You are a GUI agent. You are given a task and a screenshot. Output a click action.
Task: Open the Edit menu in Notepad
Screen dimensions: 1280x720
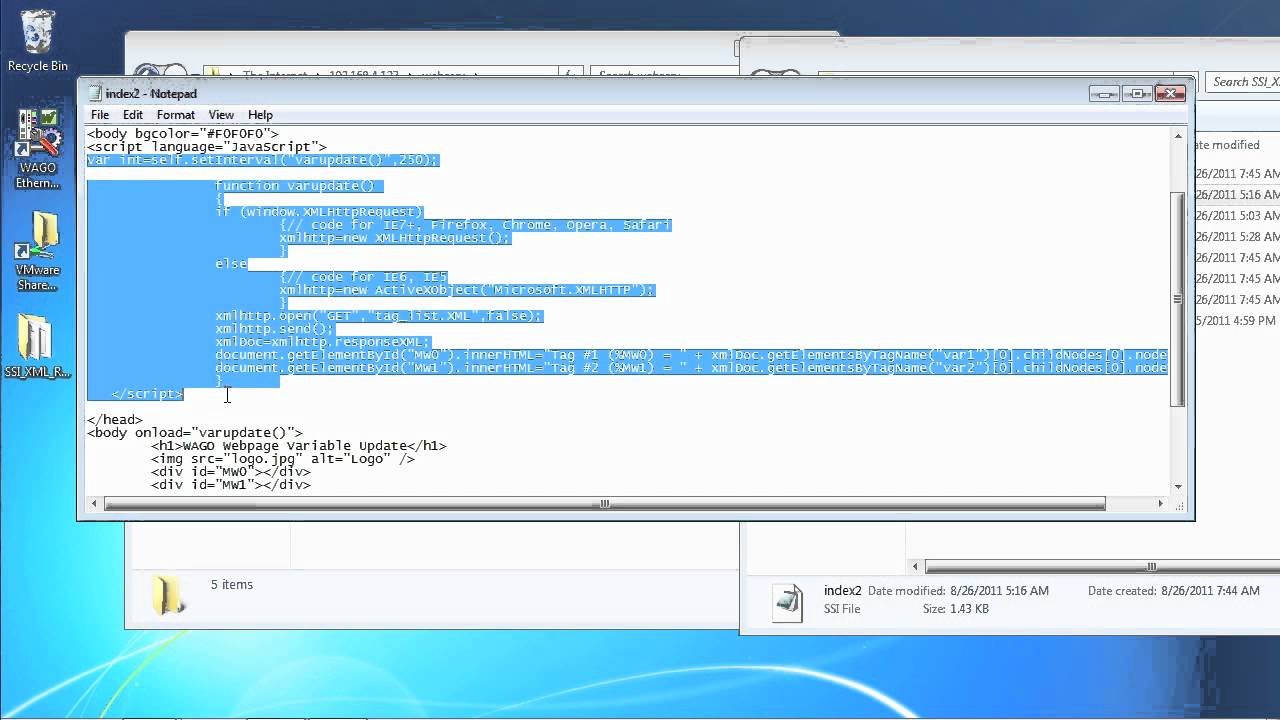point(133,115)
